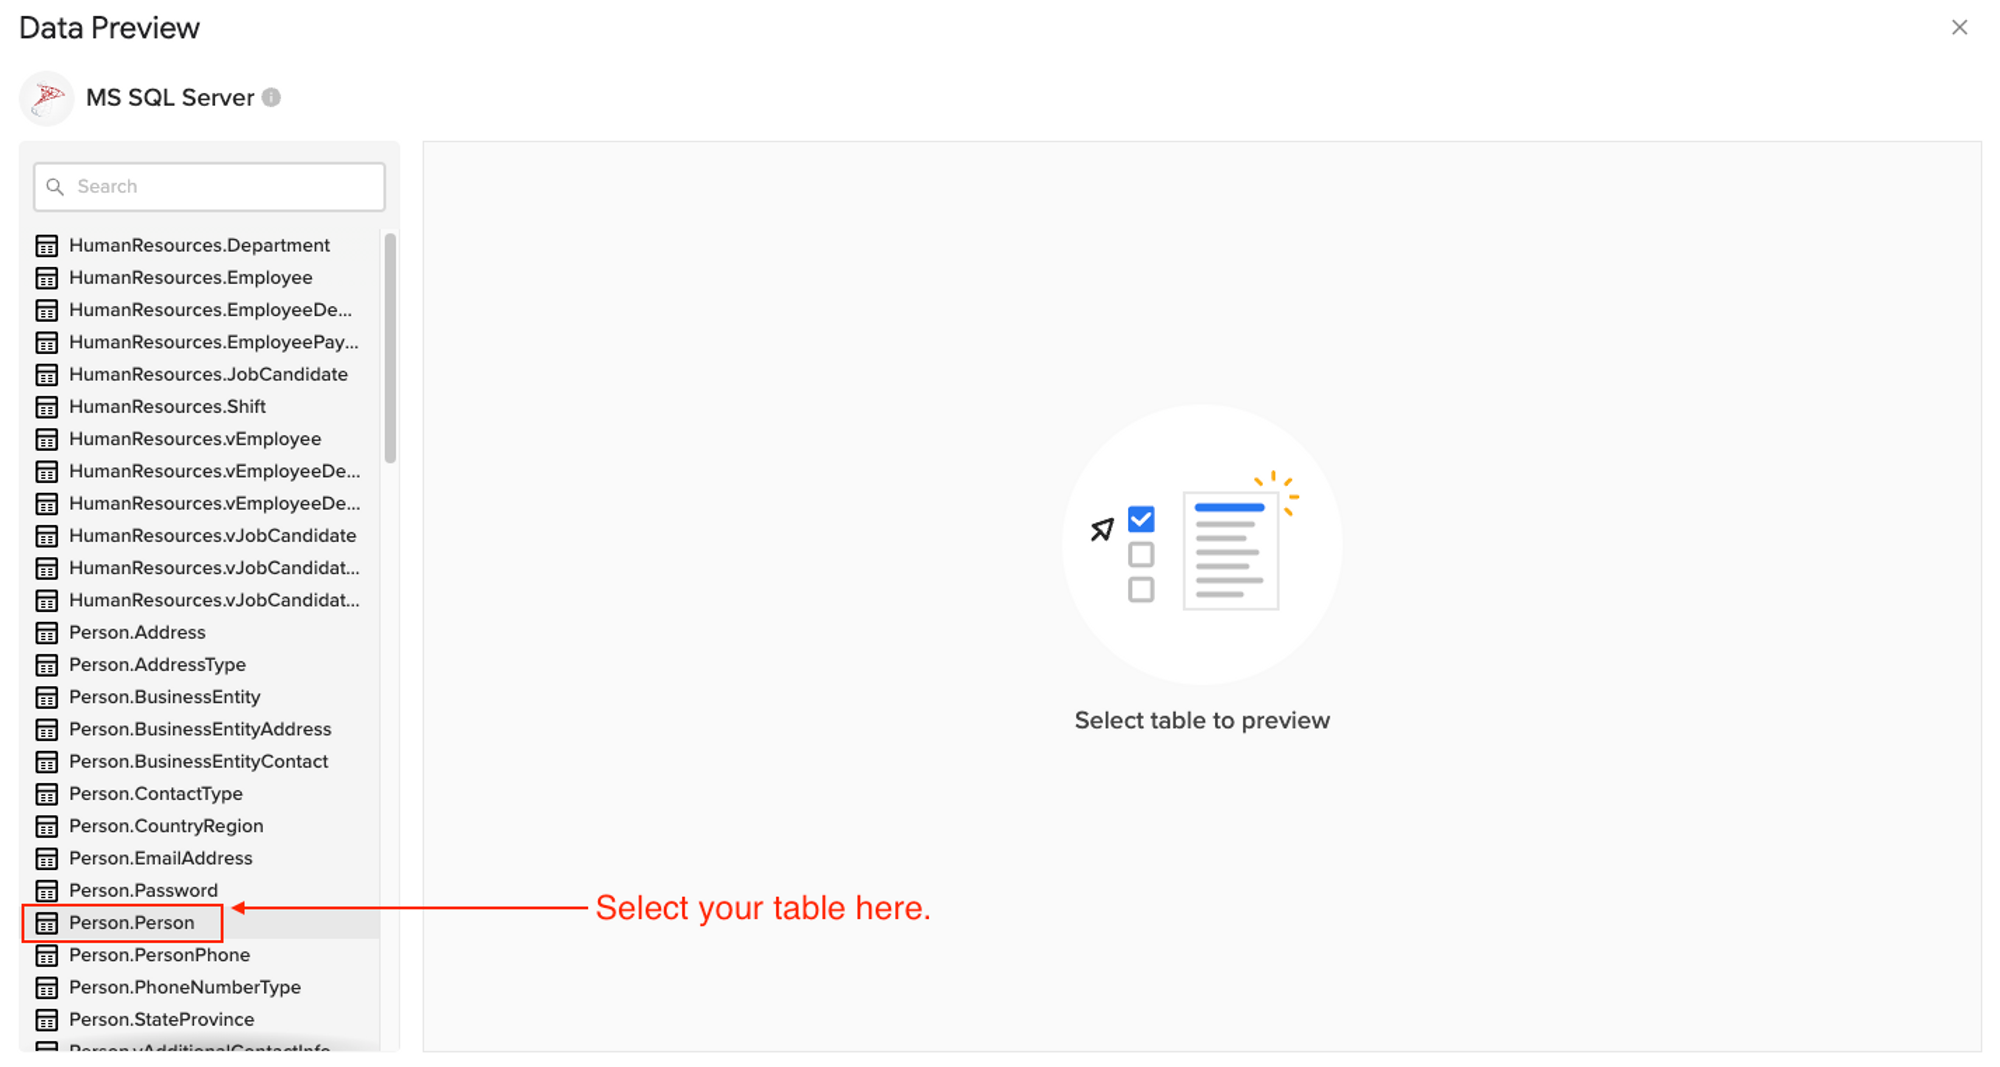Click the MS SQL Server info icon
Screen dimensions: 2000x1067
[x=271, y=98]
